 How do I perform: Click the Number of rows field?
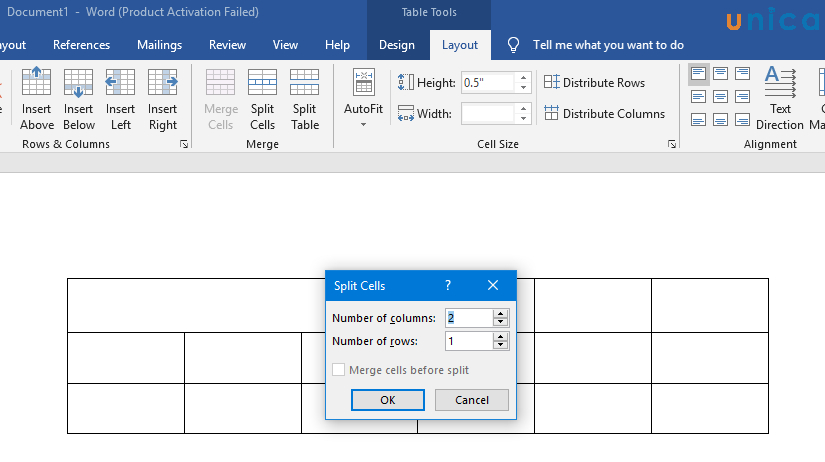[468, 342]
